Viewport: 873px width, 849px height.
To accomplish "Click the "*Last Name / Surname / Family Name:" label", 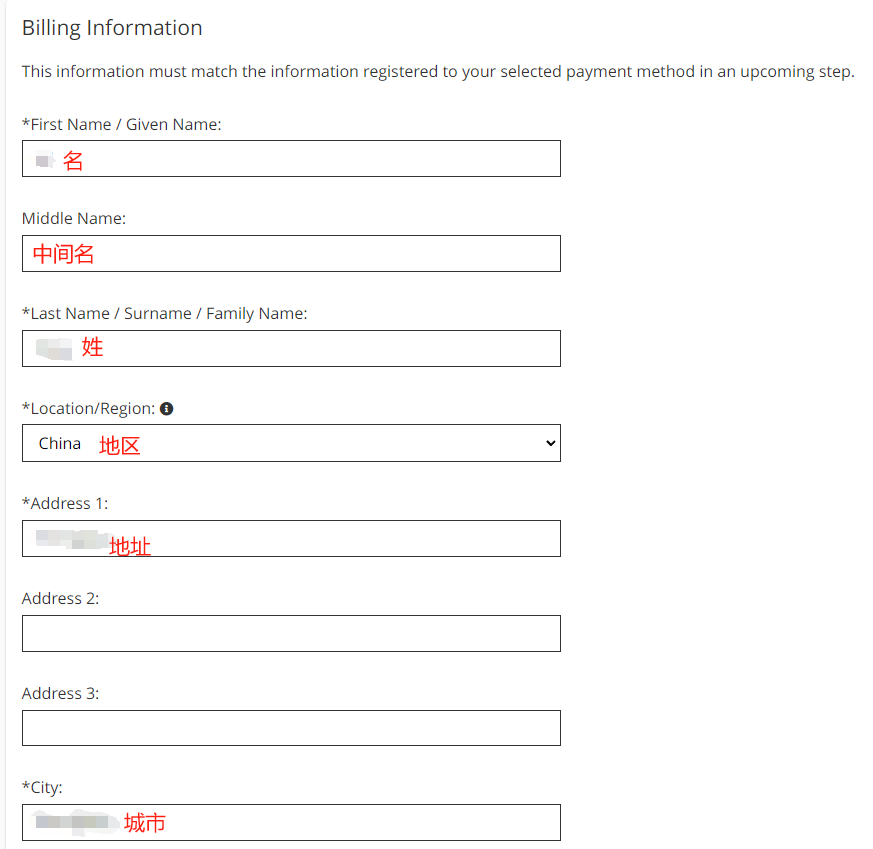I will [x=164, y=314].
